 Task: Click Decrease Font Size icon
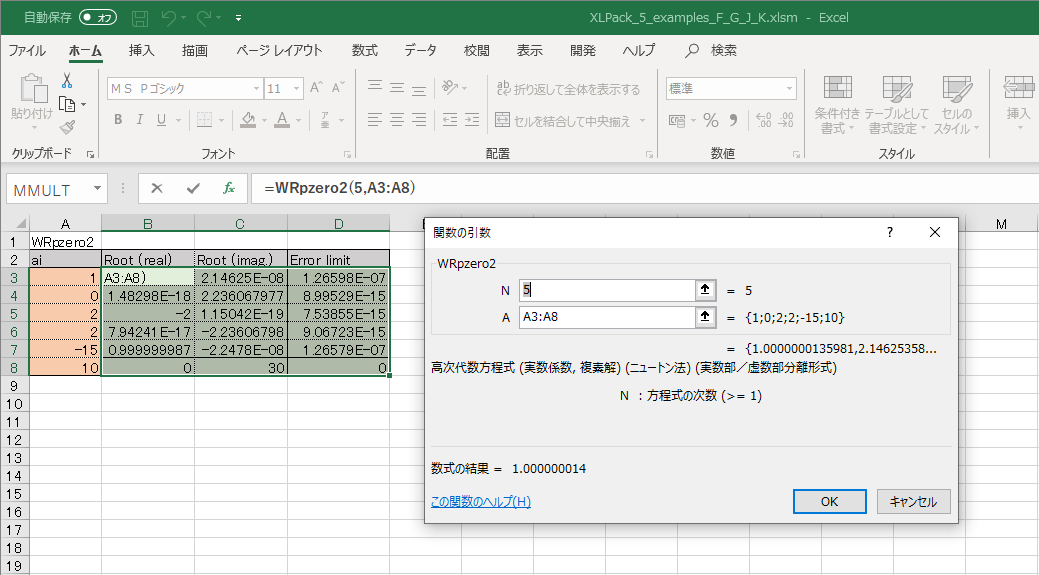[x=339, y=87]
